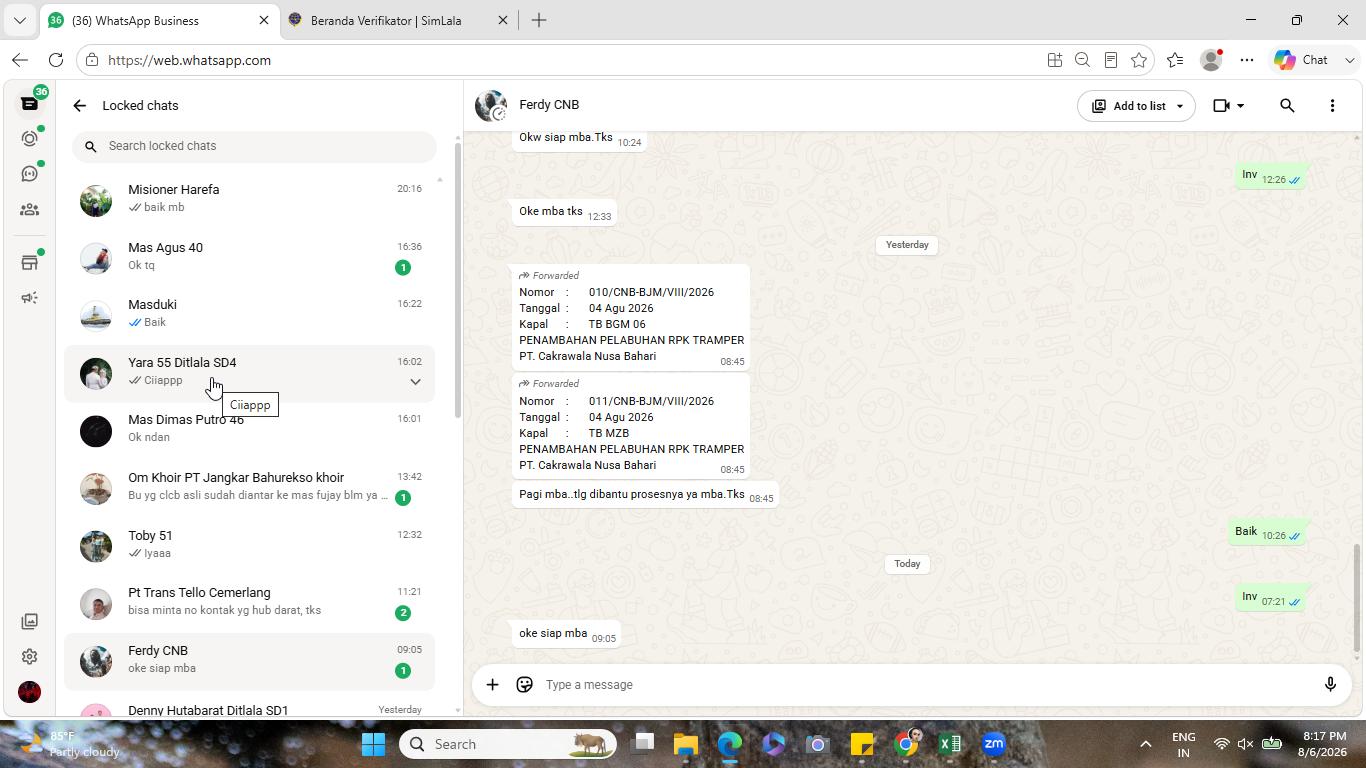Open the Pt Trans Tello Cemerlang chat

pyautogui.click(x=250, y=602)
